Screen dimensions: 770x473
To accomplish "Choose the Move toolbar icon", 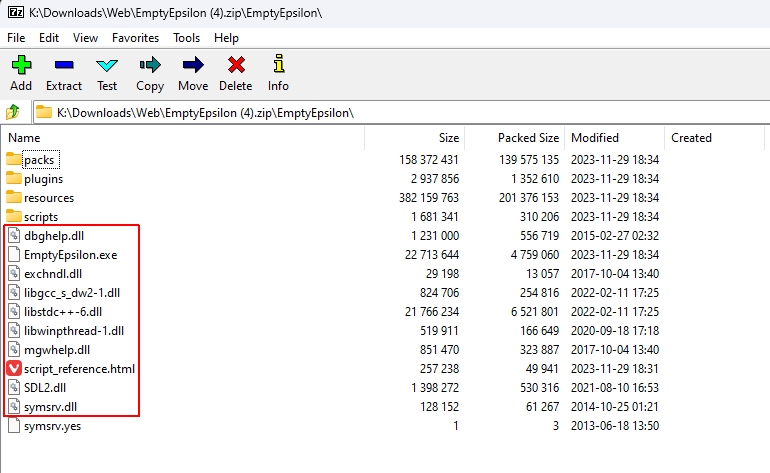I will tap(193, 65).
